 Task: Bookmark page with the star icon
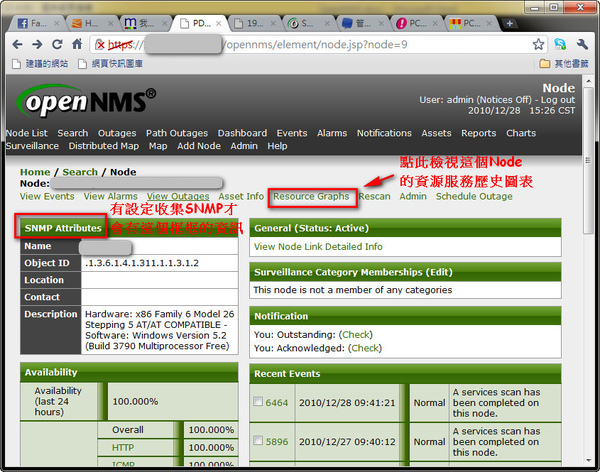tap(538, 44)
